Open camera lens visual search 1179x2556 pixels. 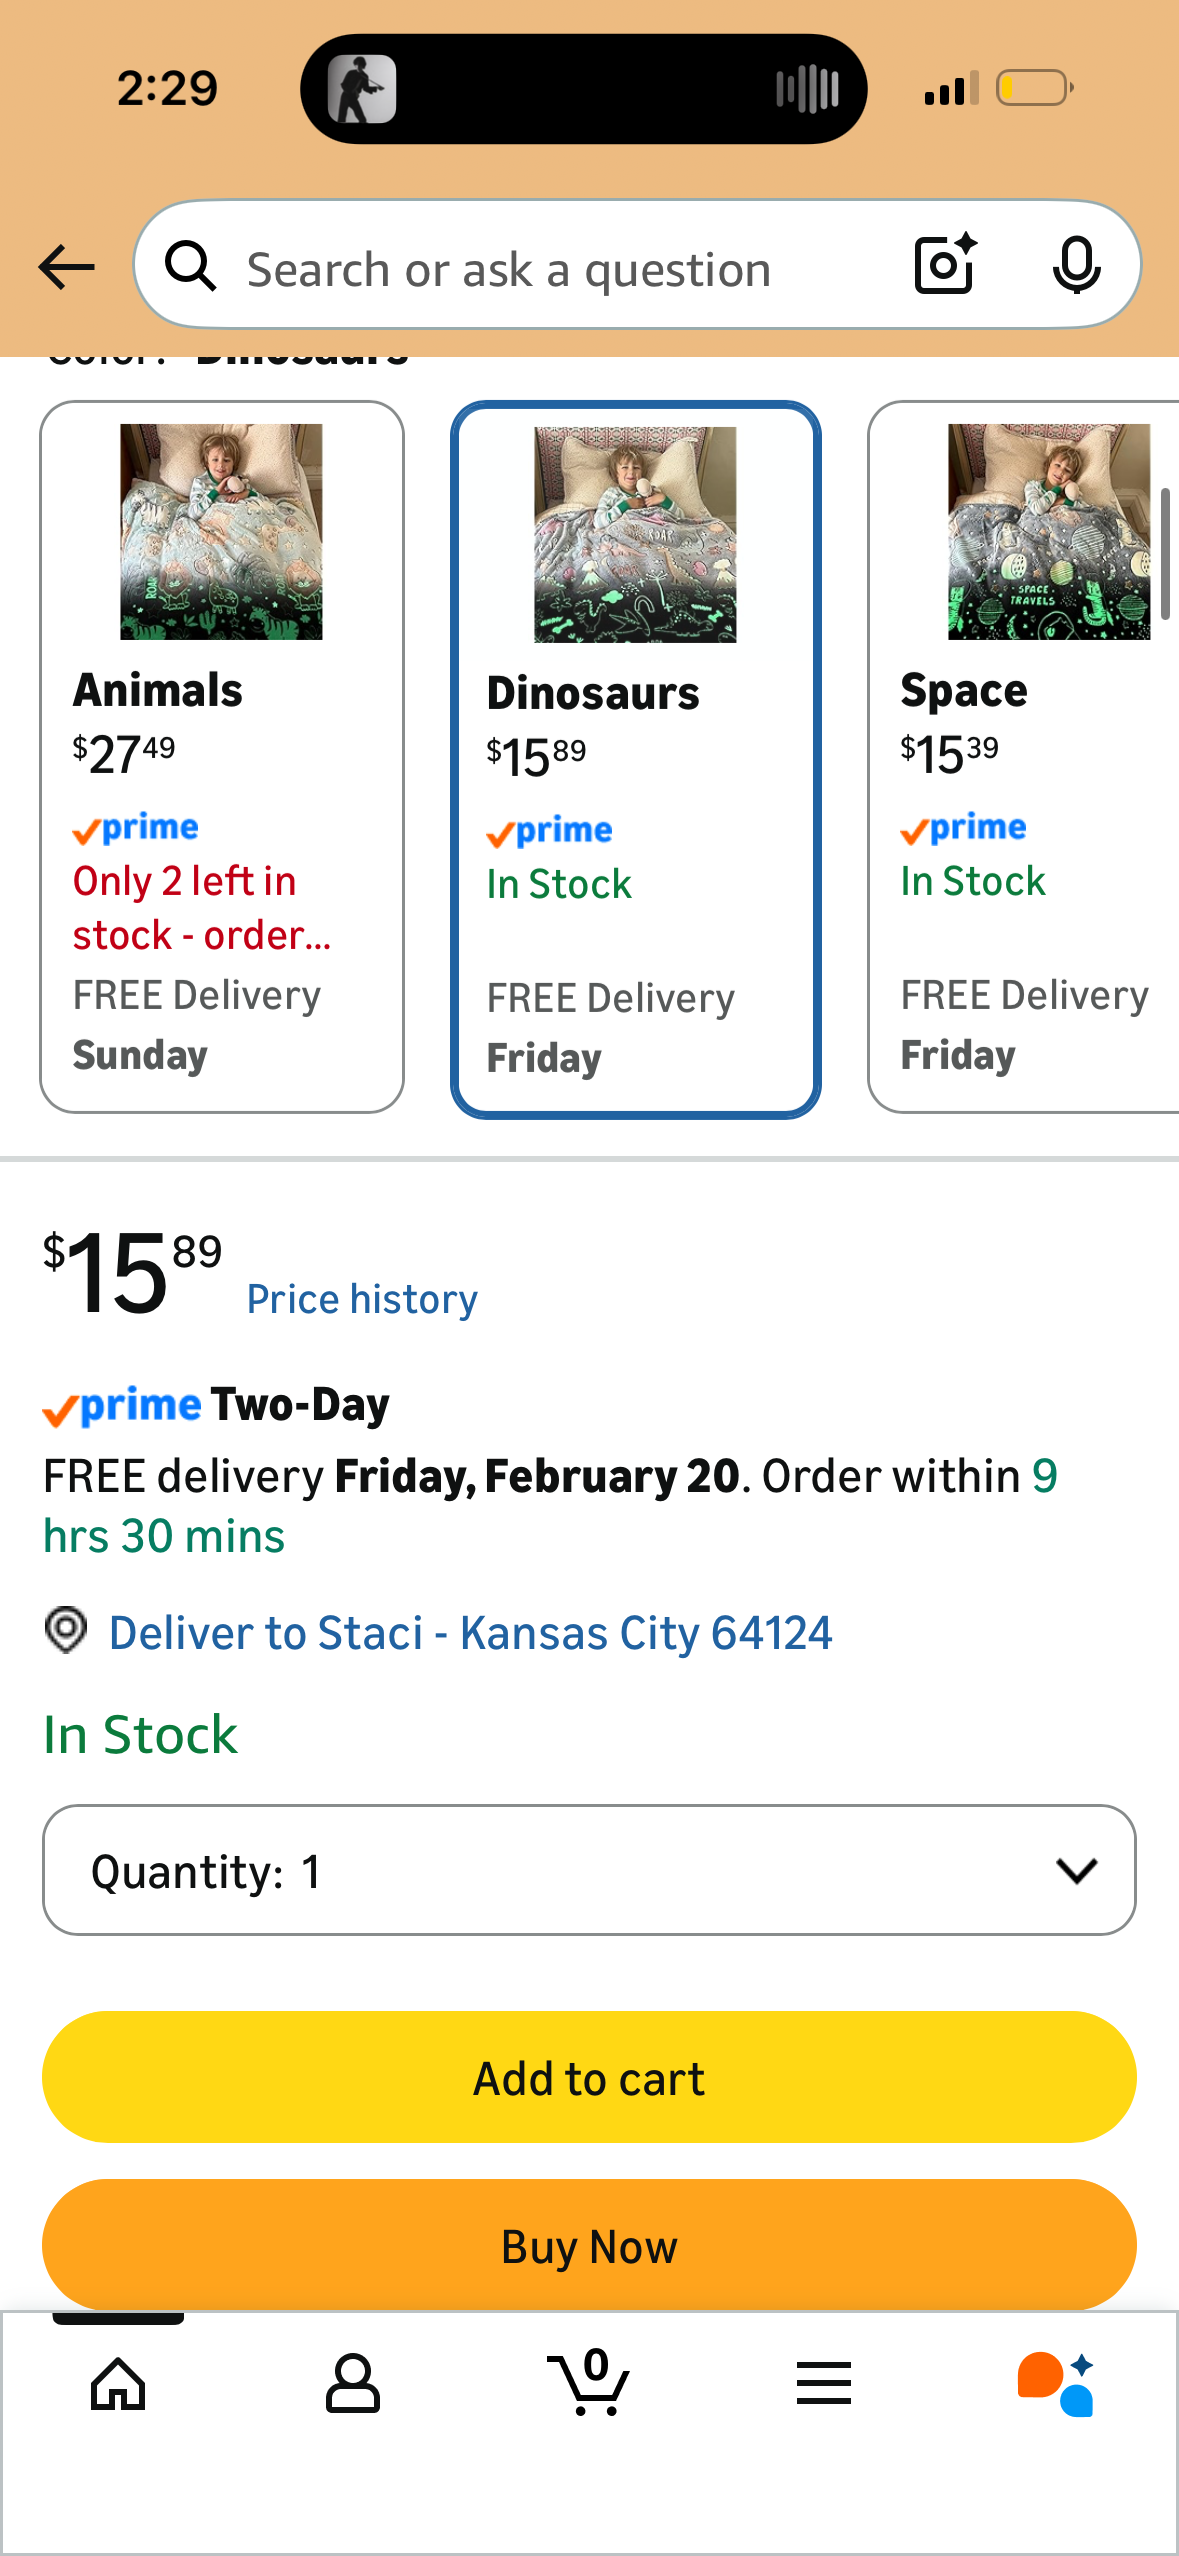coord(944,265)
